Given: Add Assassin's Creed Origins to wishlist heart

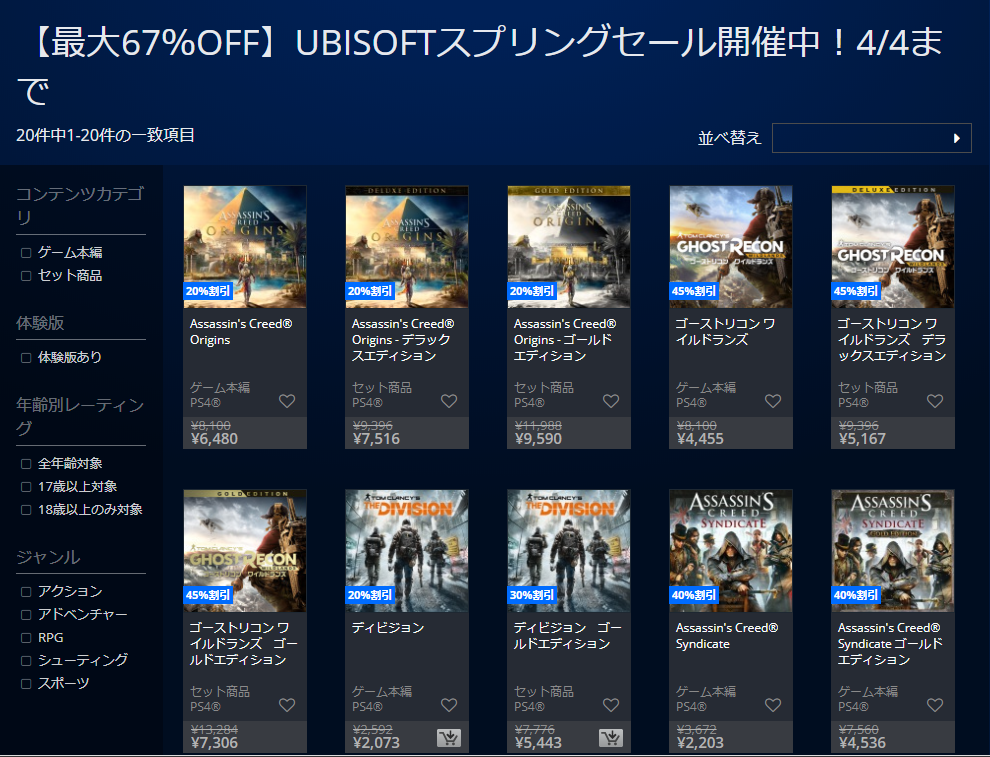Looking at the screenshot, I should tap(287, 401).
